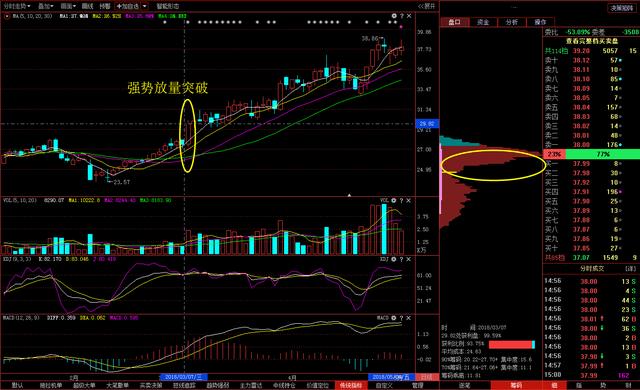Screen dimensions: 640x390
Task: Select the 盘口 tab
Action: tap(454, 22)
